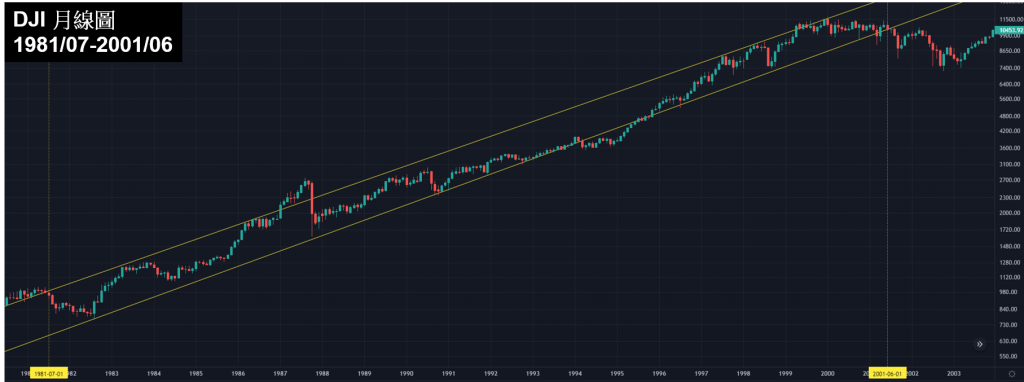This screenshot has width=1024, height=382.
Task: Click the 1480.00 price scale label
Action: pyautogui.click(x=1010, y=246)
